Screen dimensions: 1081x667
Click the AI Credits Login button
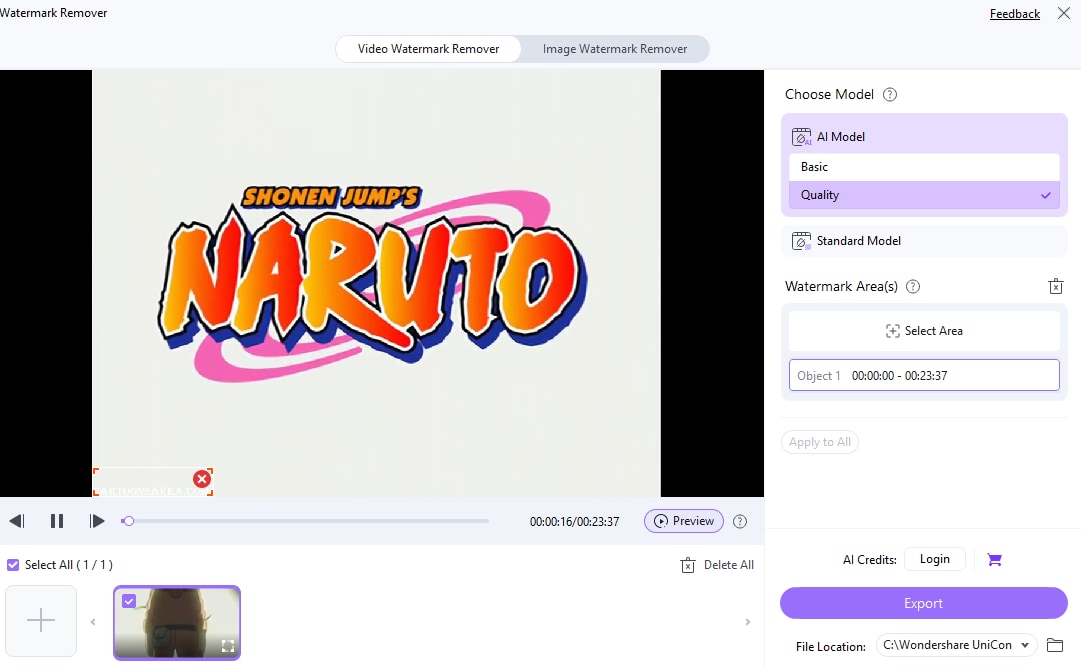[934, 559]
